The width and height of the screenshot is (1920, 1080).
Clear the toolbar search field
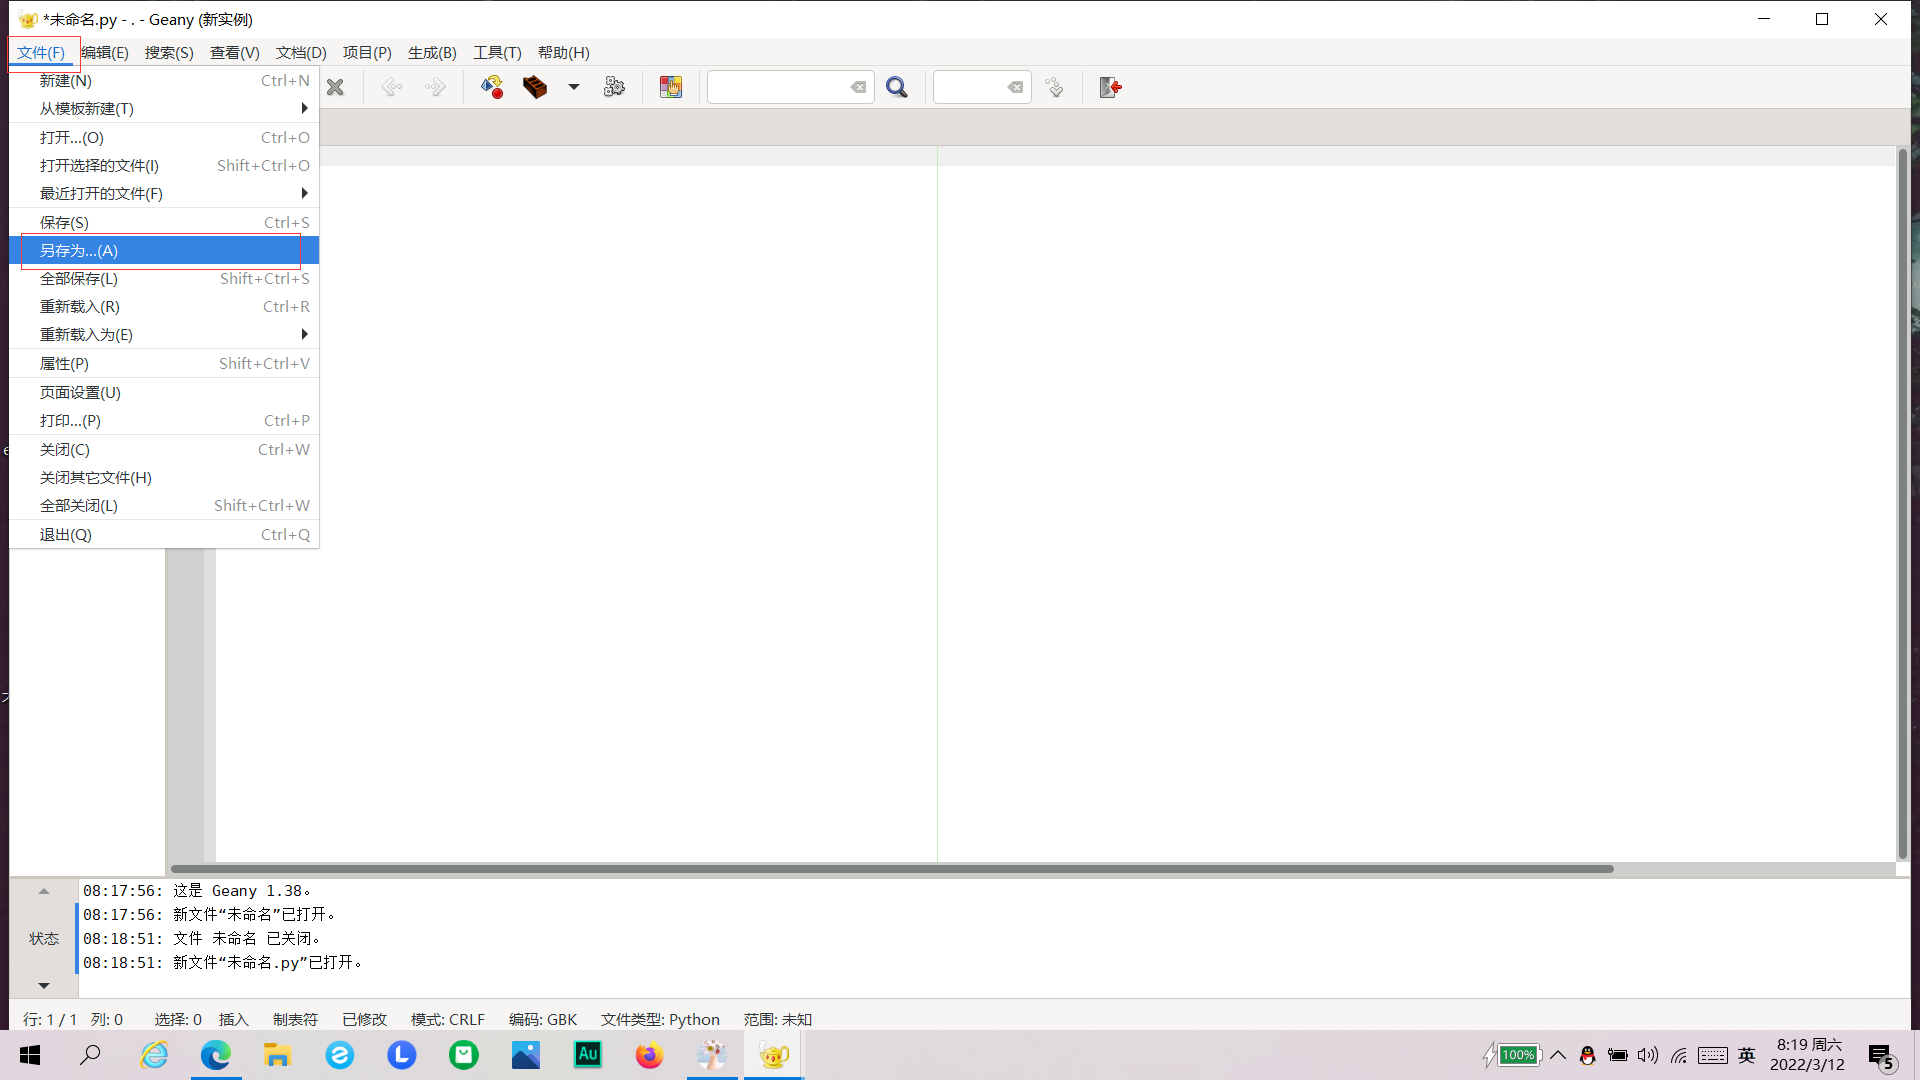tap(858, 87)
